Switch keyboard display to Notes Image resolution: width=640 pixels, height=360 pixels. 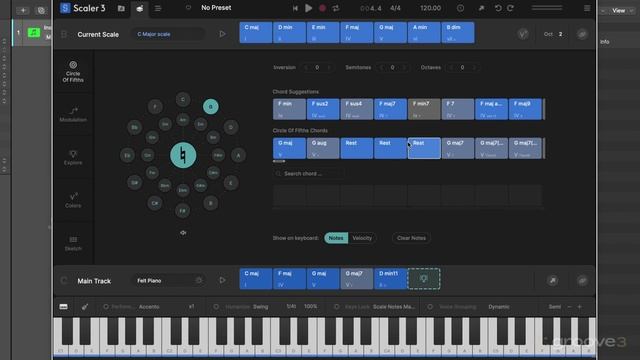336,238
